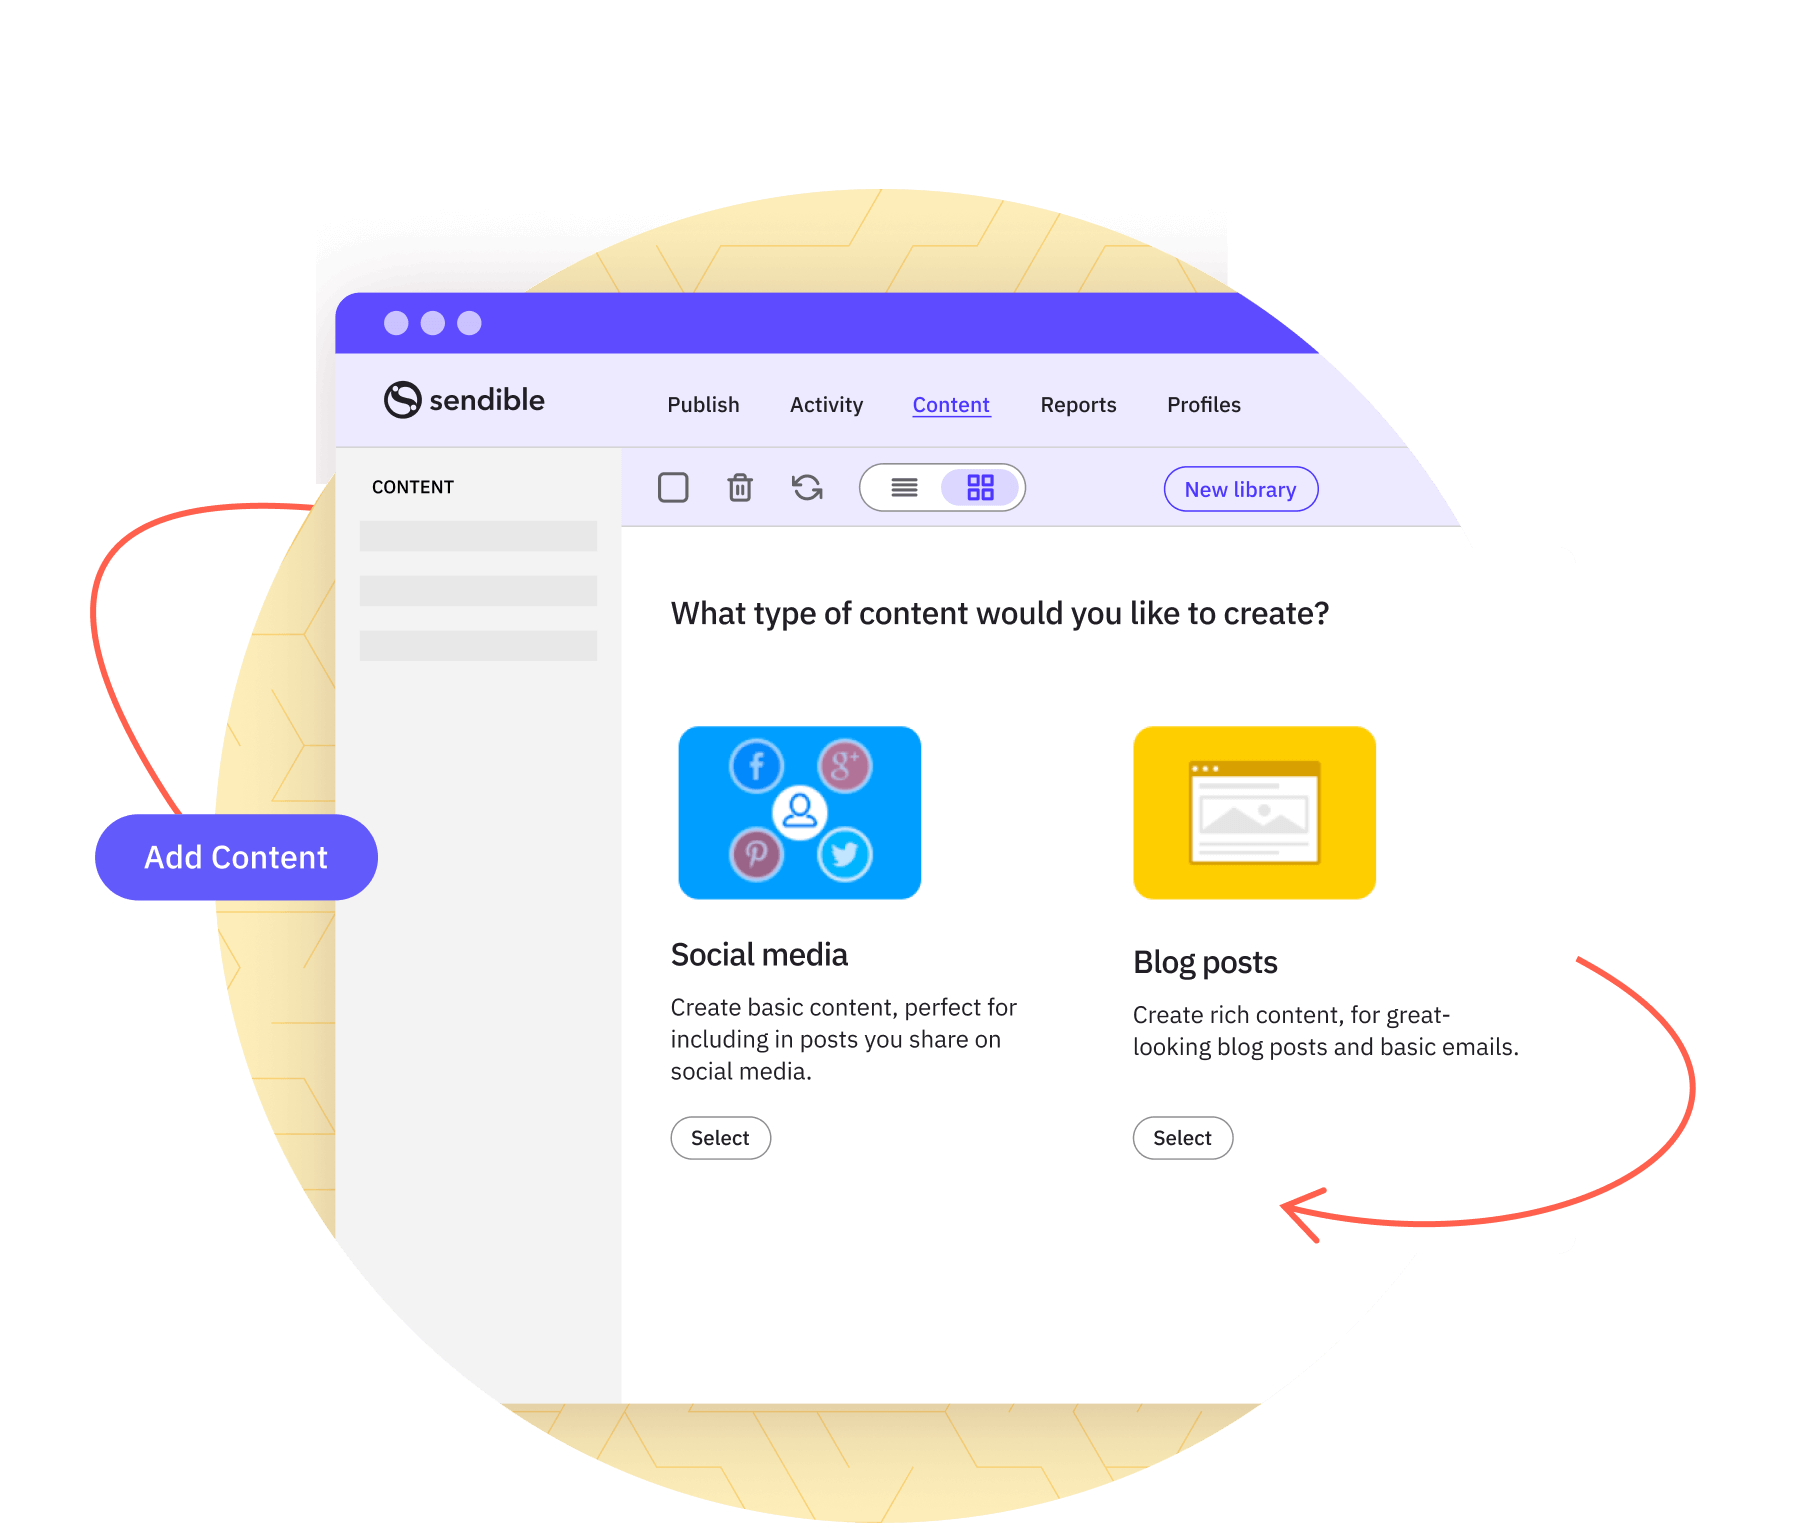This screenshot has height=1528, width=1818.
Task: Click the Add Content button
Action: pyautogui.click(x=236, y=857)
